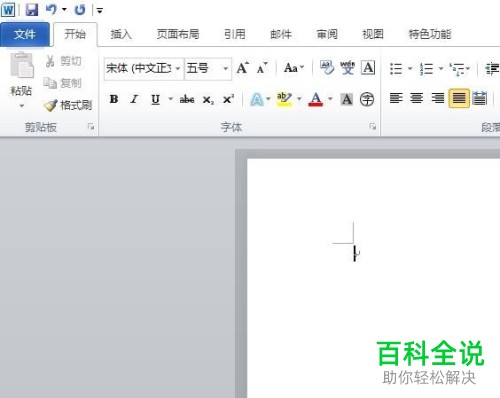This screenshot has height=398, width=500.
Task: Switch to the 插入 (Insert) tab
Action: 121,34
